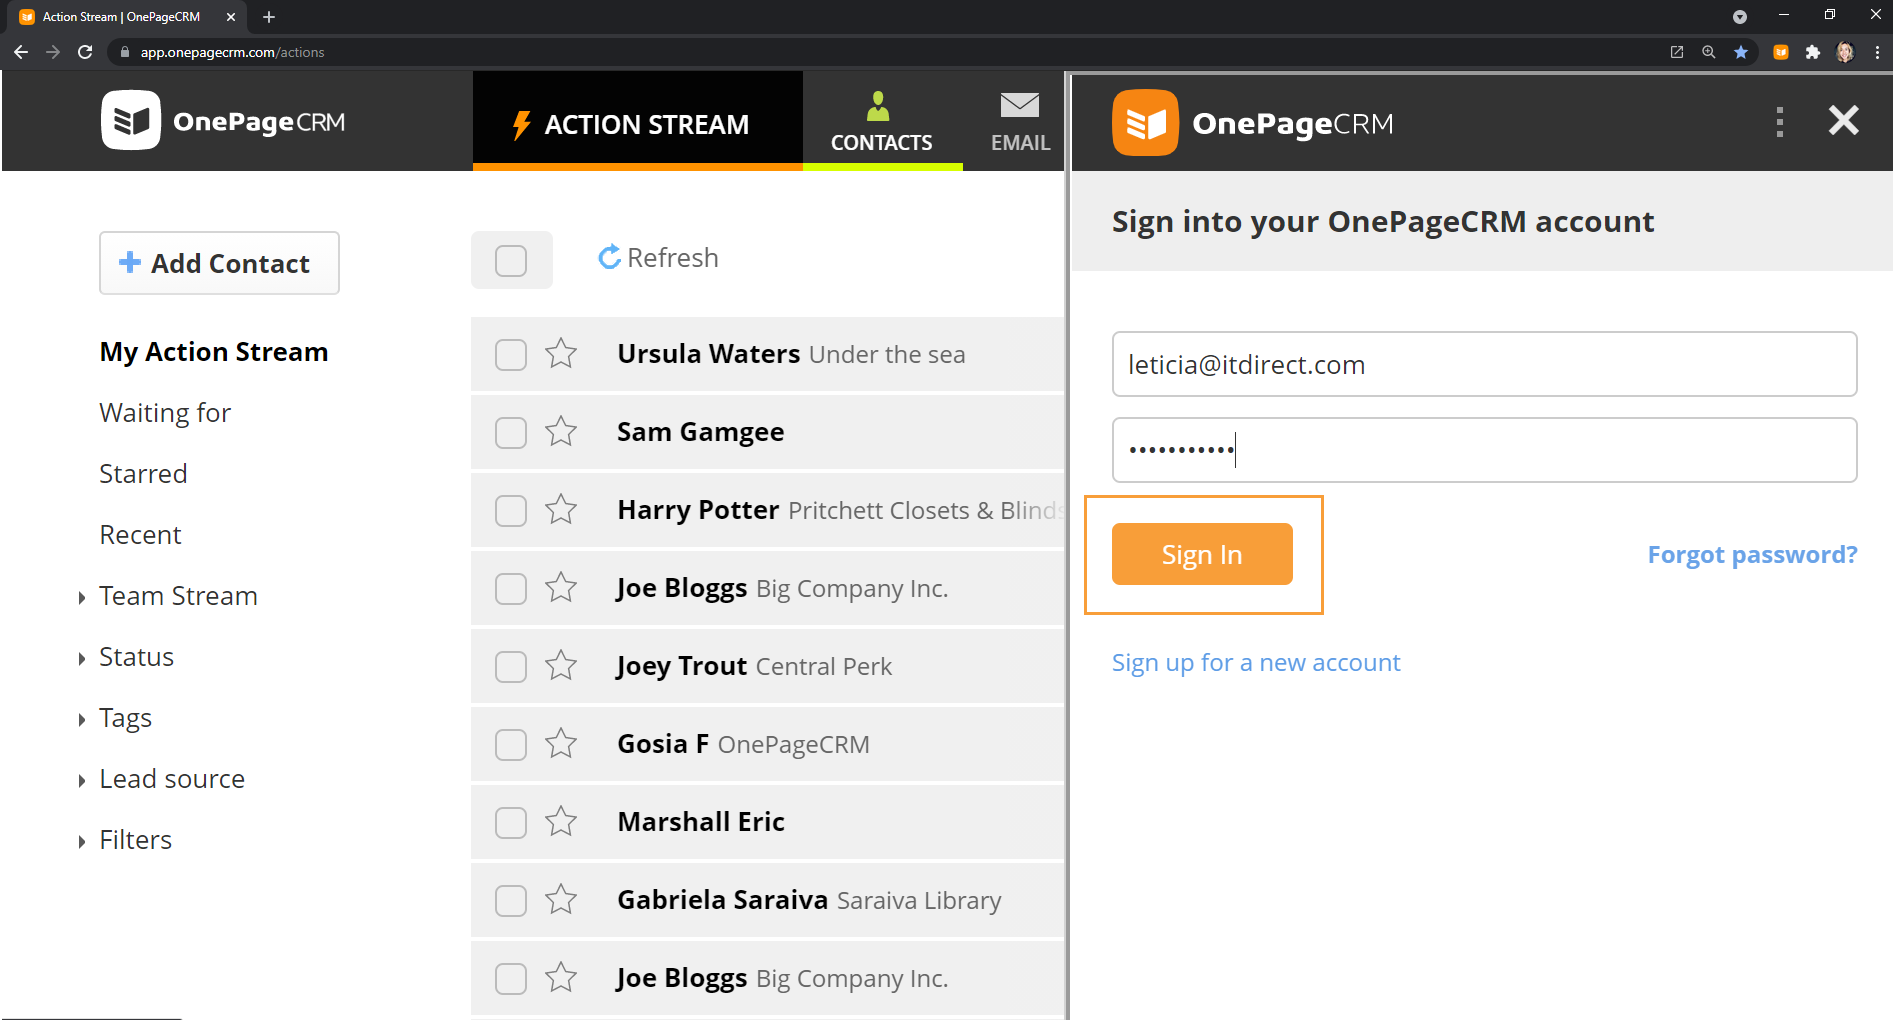Open the Harry Potter contact
Image resolution: width=1893 pixels, height=1020 pixels.
pos(698,510)
